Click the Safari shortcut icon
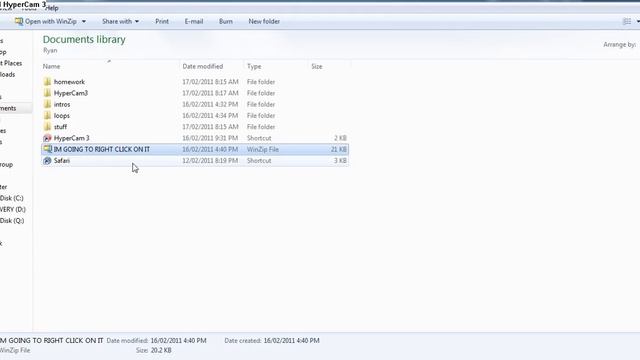 pyautogui.click(x=47, y=160)
